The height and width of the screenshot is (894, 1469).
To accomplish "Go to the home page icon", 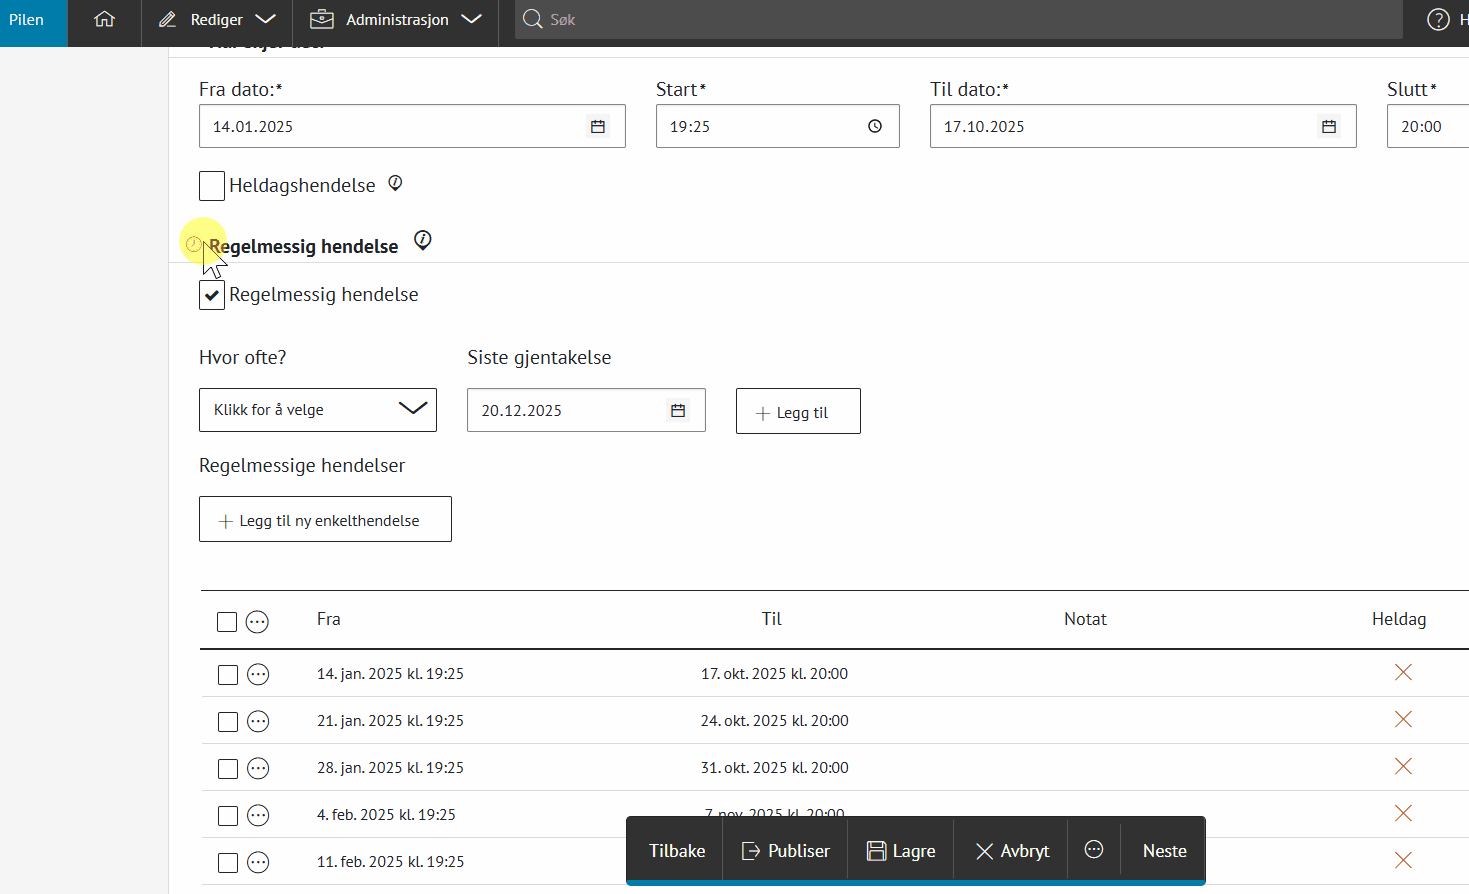I will [x=104, y=20].
